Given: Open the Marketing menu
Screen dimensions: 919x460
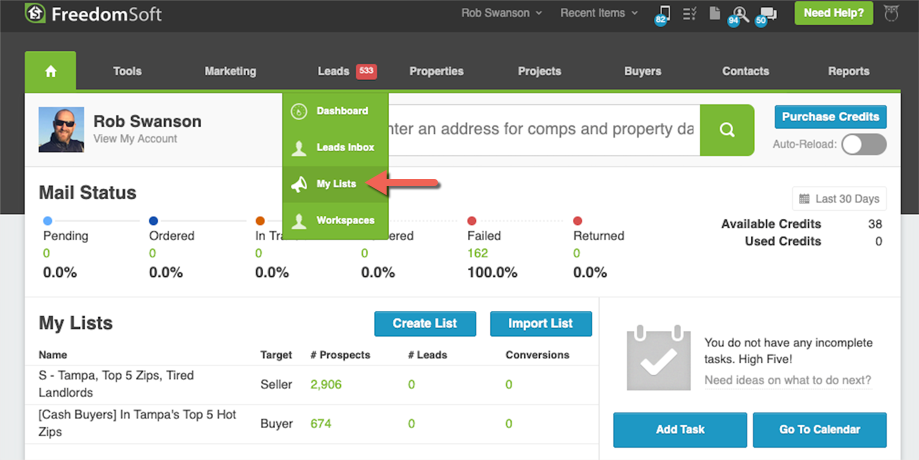Looking at the screenshot, I should tap(230, 71).
